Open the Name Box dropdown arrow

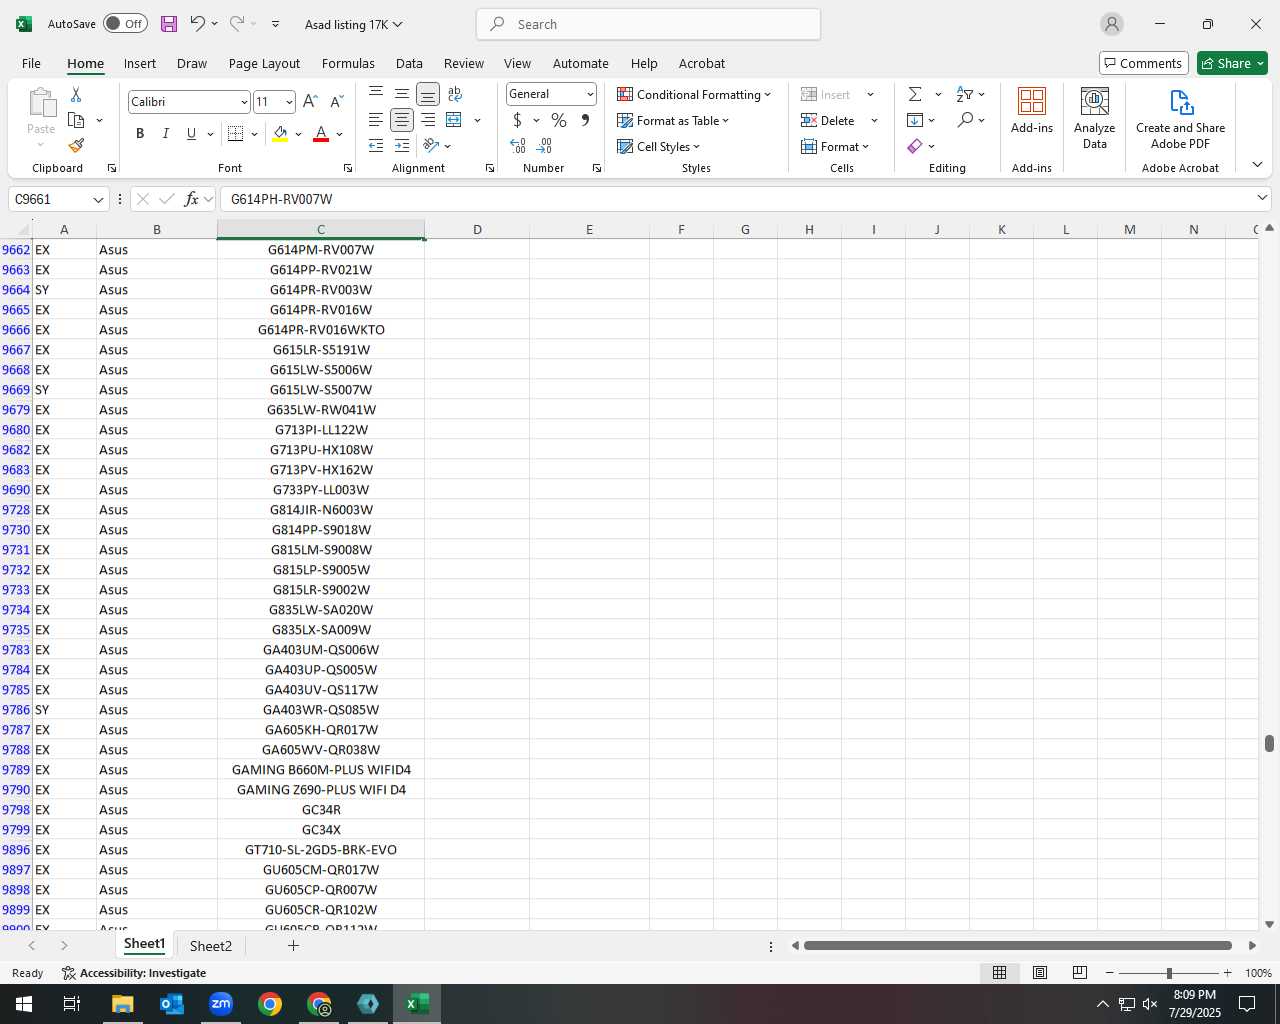(98, 199)
